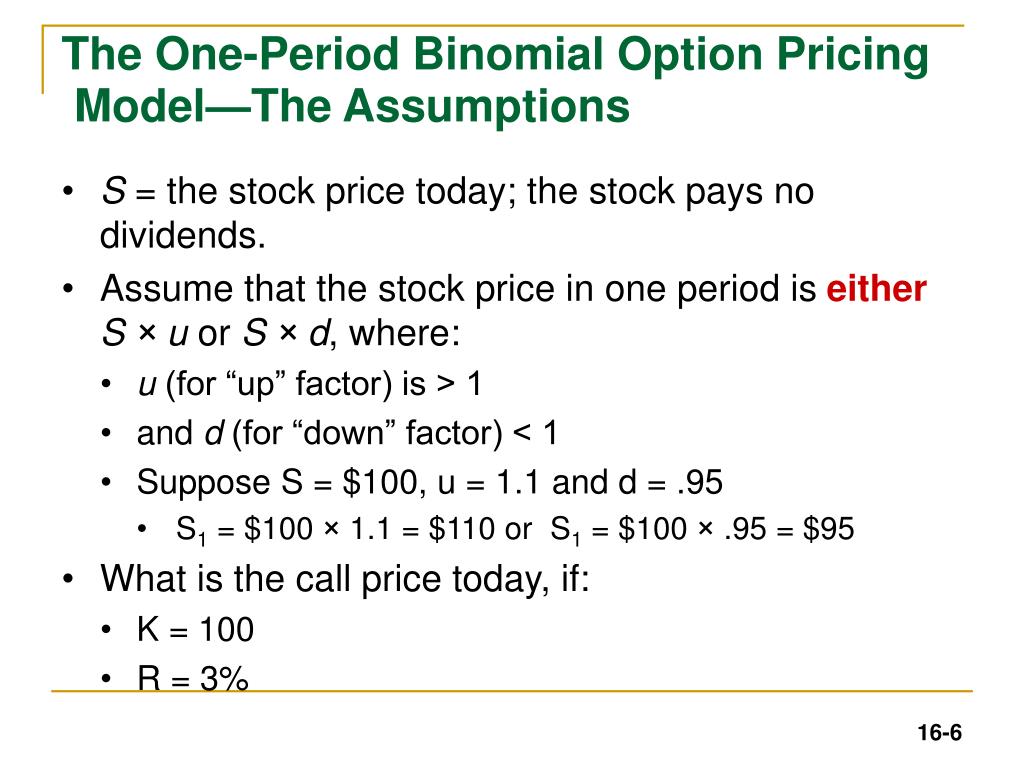Viewport: 1024px width, 768px height.
Task: Select the sub-bullet 'u (for "up" factor) is > 1'
Action: coord(310,384)
